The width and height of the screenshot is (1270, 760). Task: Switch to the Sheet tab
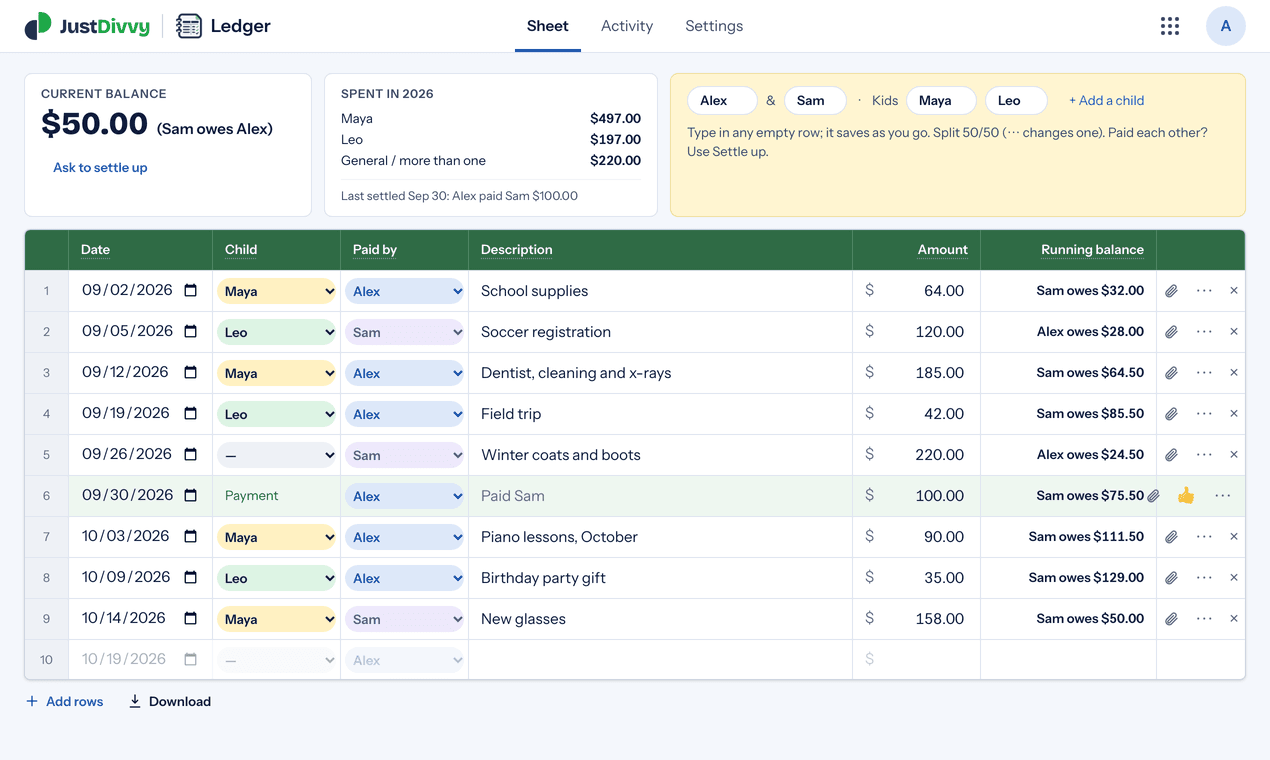(548, 26)
